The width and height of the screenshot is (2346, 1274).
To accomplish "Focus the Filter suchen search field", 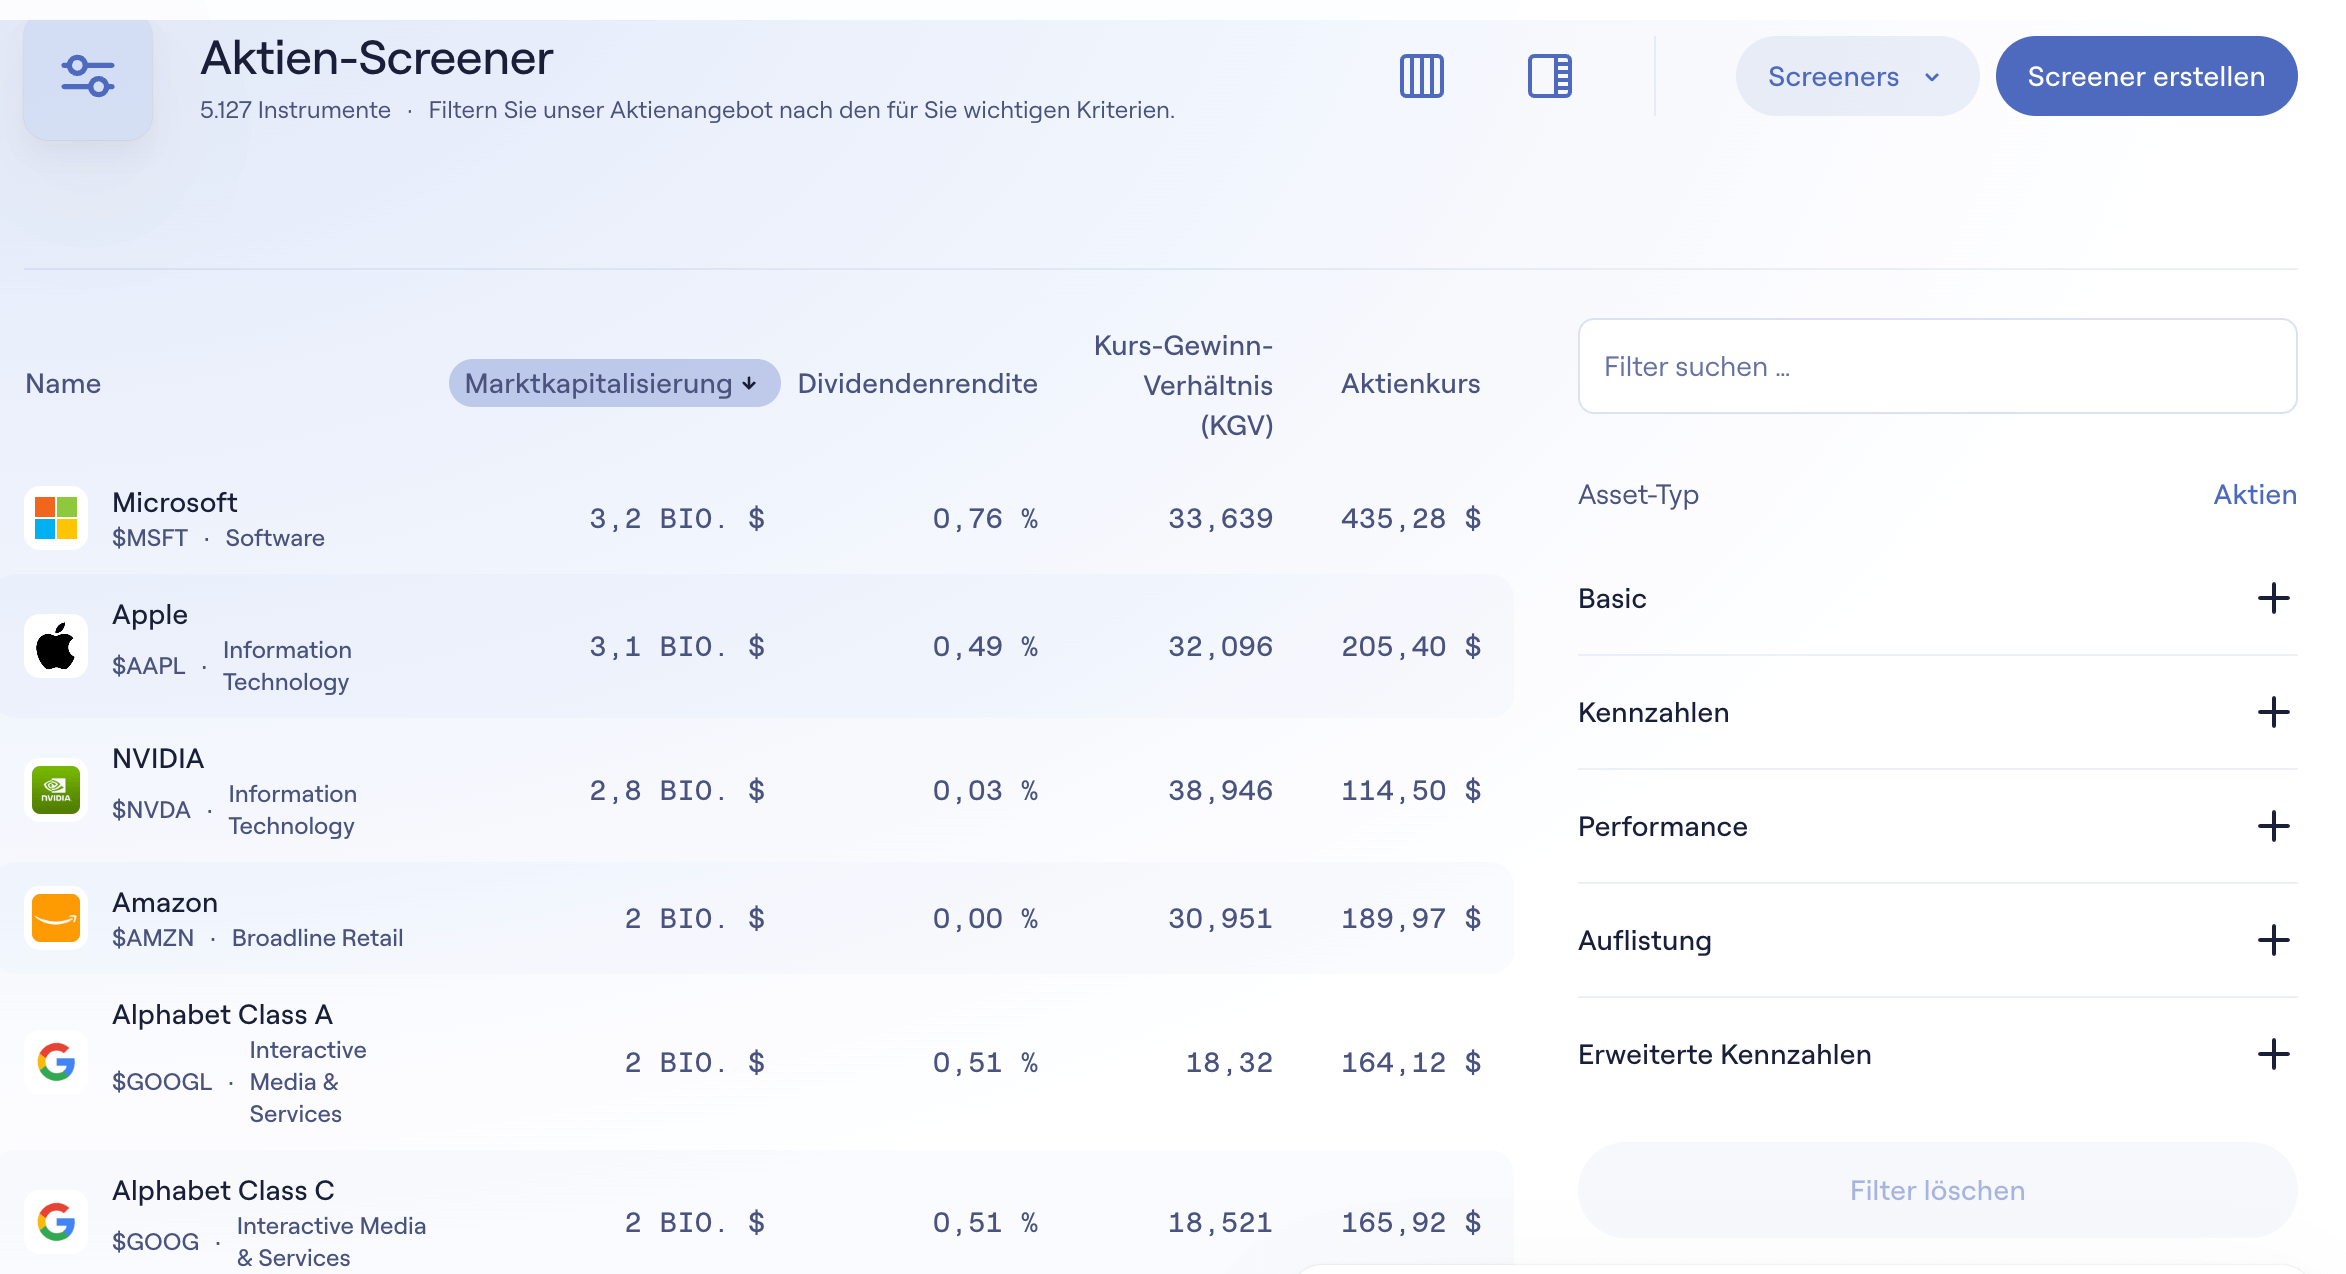I will 1937,366.
